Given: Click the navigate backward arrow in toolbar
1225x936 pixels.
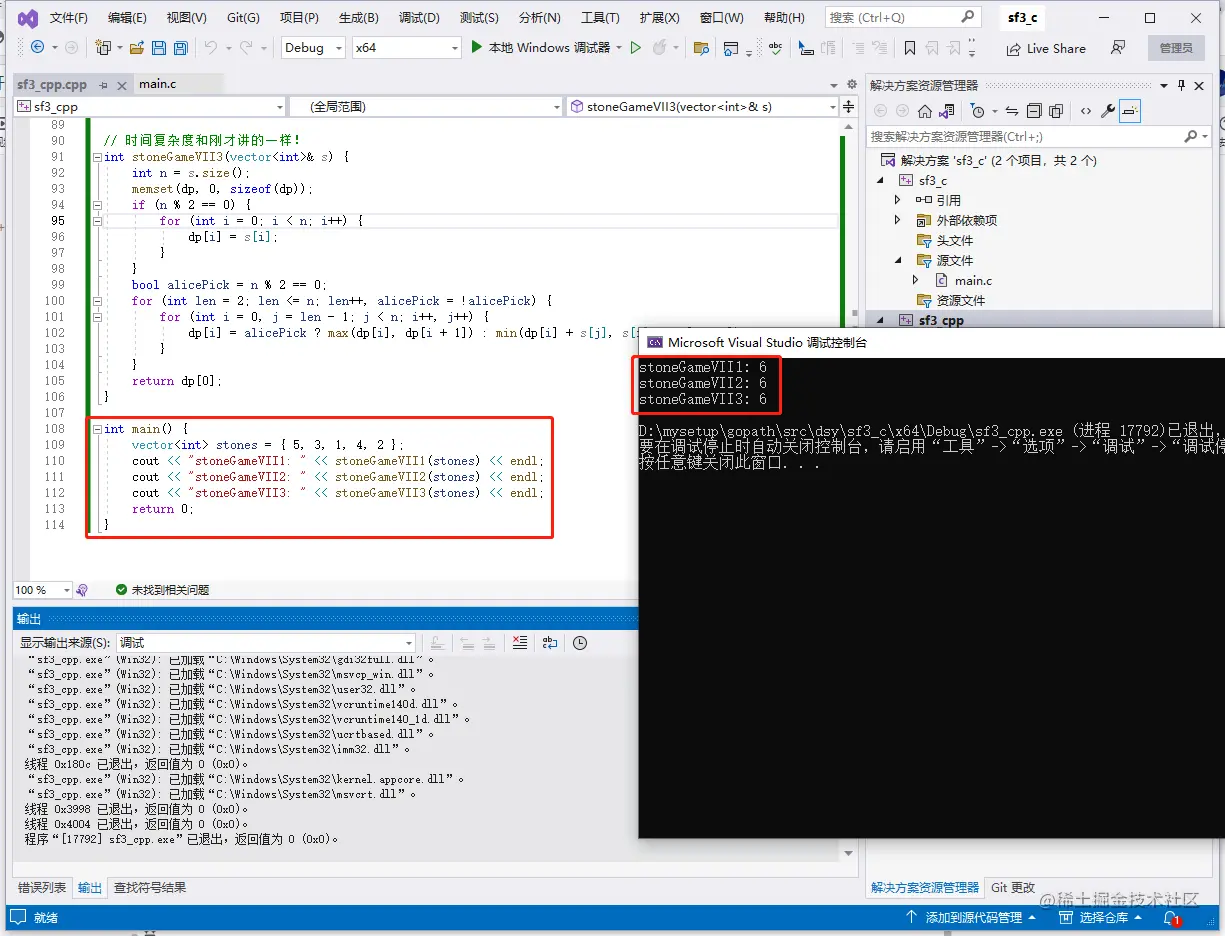Looking at the screenshot, I should click(38, 47).
